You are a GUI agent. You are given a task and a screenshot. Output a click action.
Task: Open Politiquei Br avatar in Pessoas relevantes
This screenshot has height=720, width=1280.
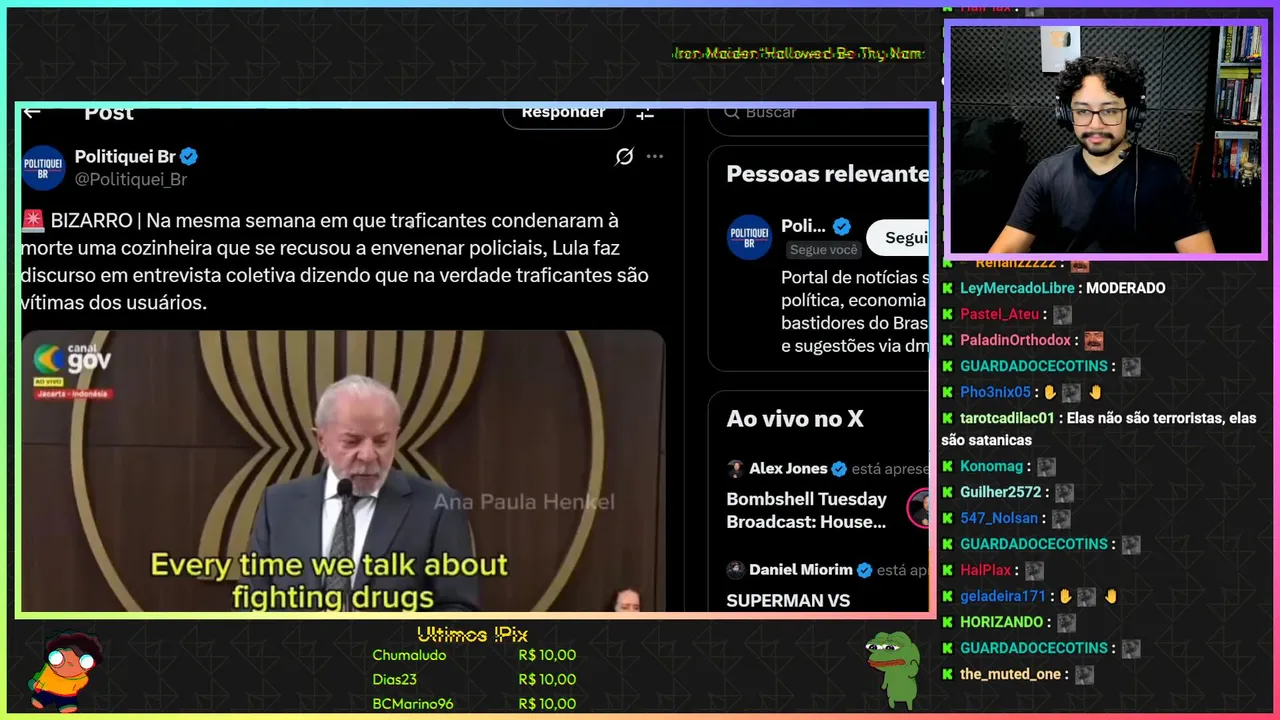749,237
